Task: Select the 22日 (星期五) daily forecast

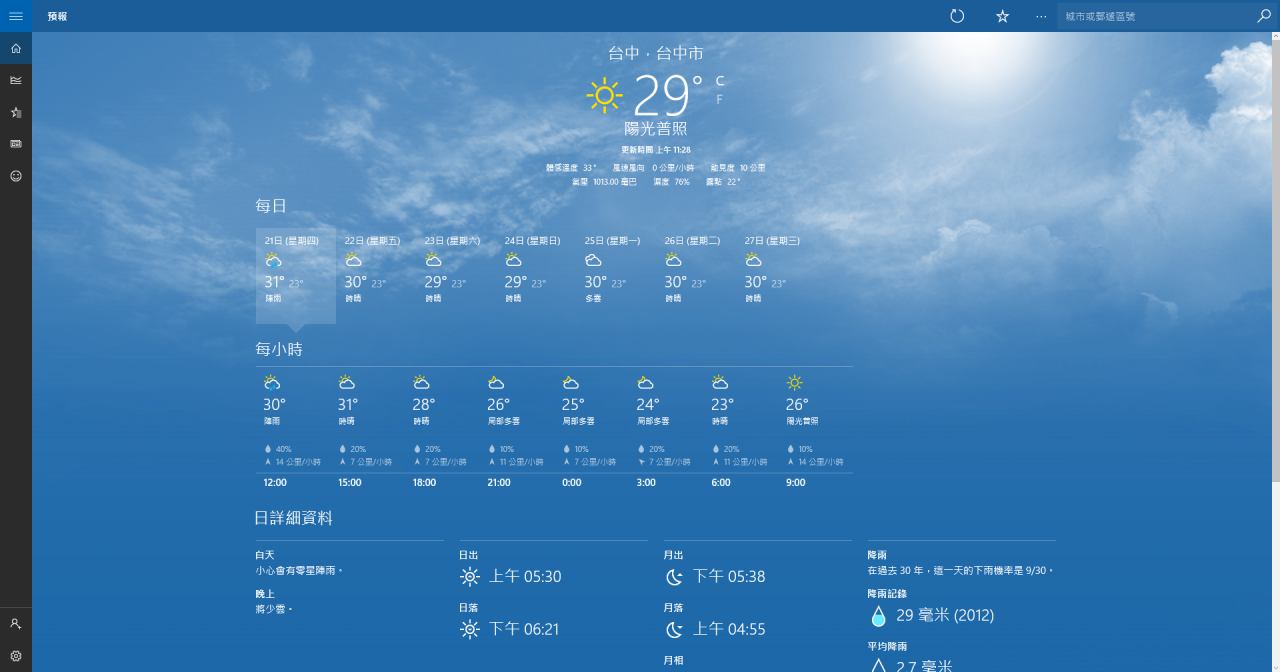Action: [x=375, y=275]
